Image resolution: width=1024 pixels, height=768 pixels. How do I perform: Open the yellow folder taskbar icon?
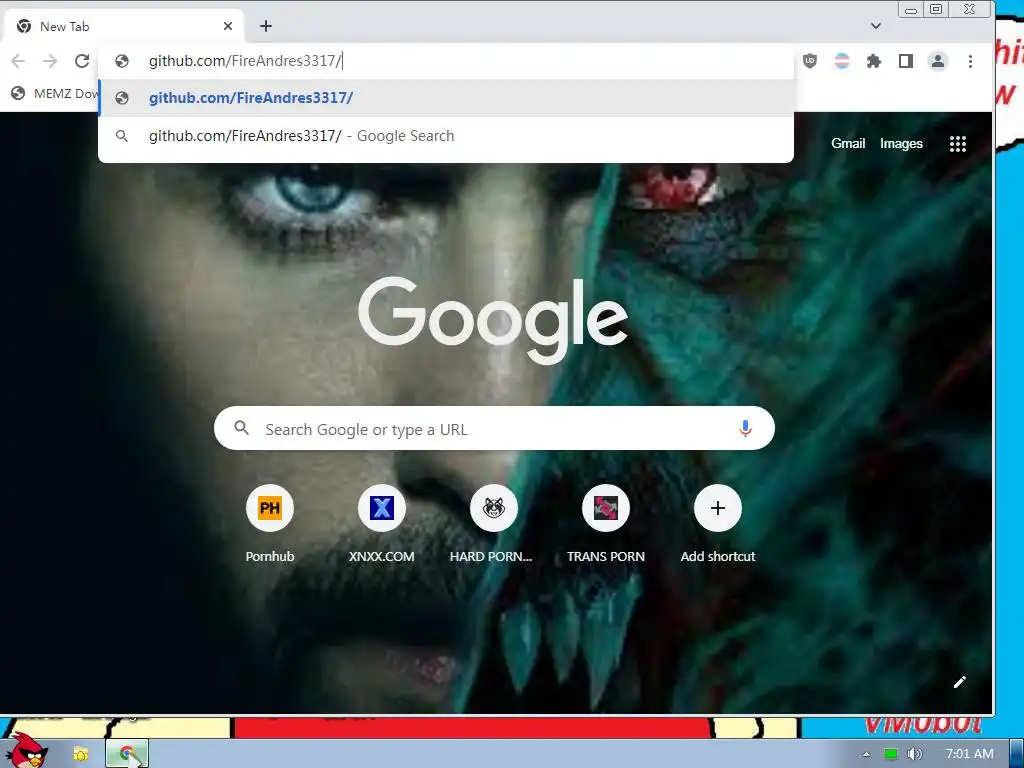coord(80,754)
